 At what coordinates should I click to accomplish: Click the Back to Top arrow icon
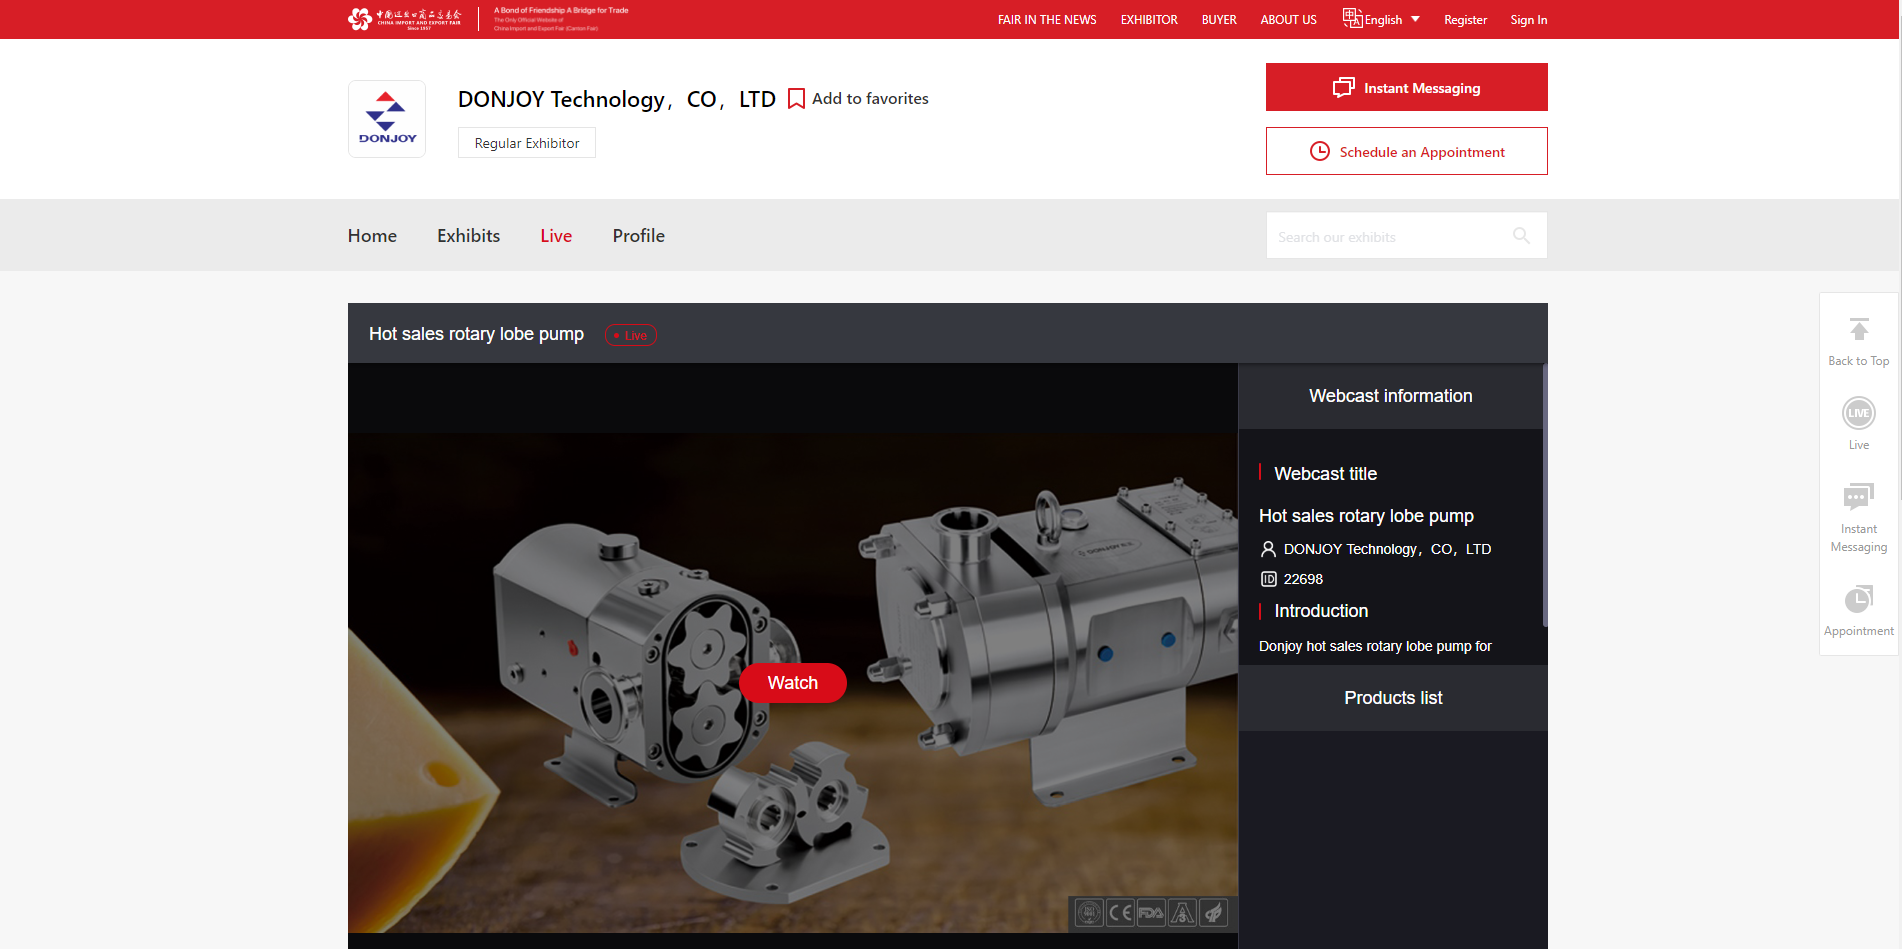[1858, 330]
